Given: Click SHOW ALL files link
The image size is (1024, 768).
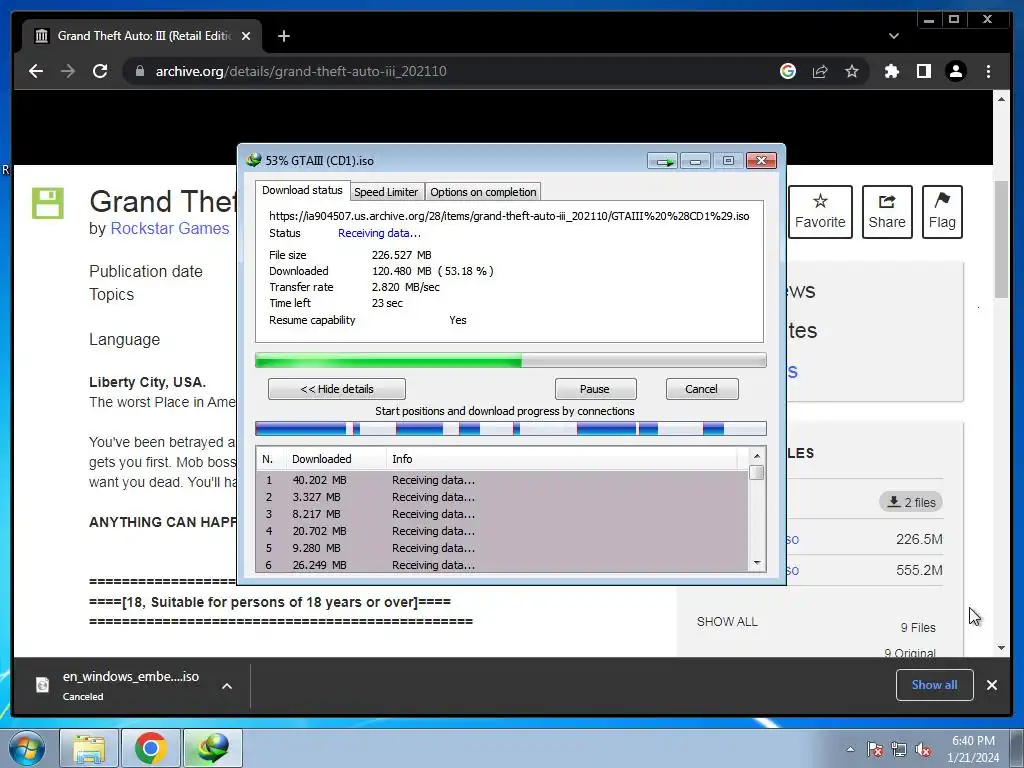Looking at the screenshot, I should pos(727,622).
